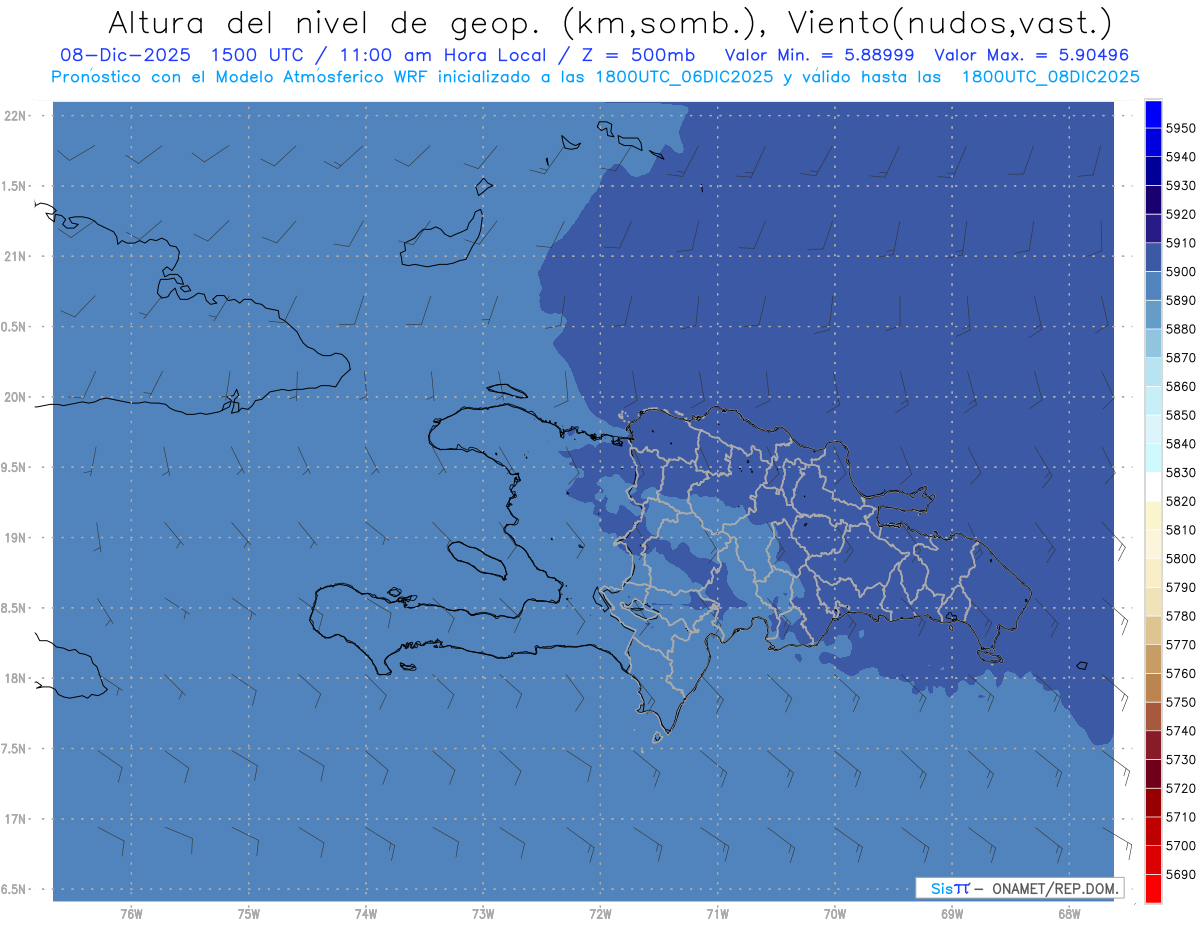Click the bright blue swatch above 5950
1200x927 pixels.
point(1153,114)
